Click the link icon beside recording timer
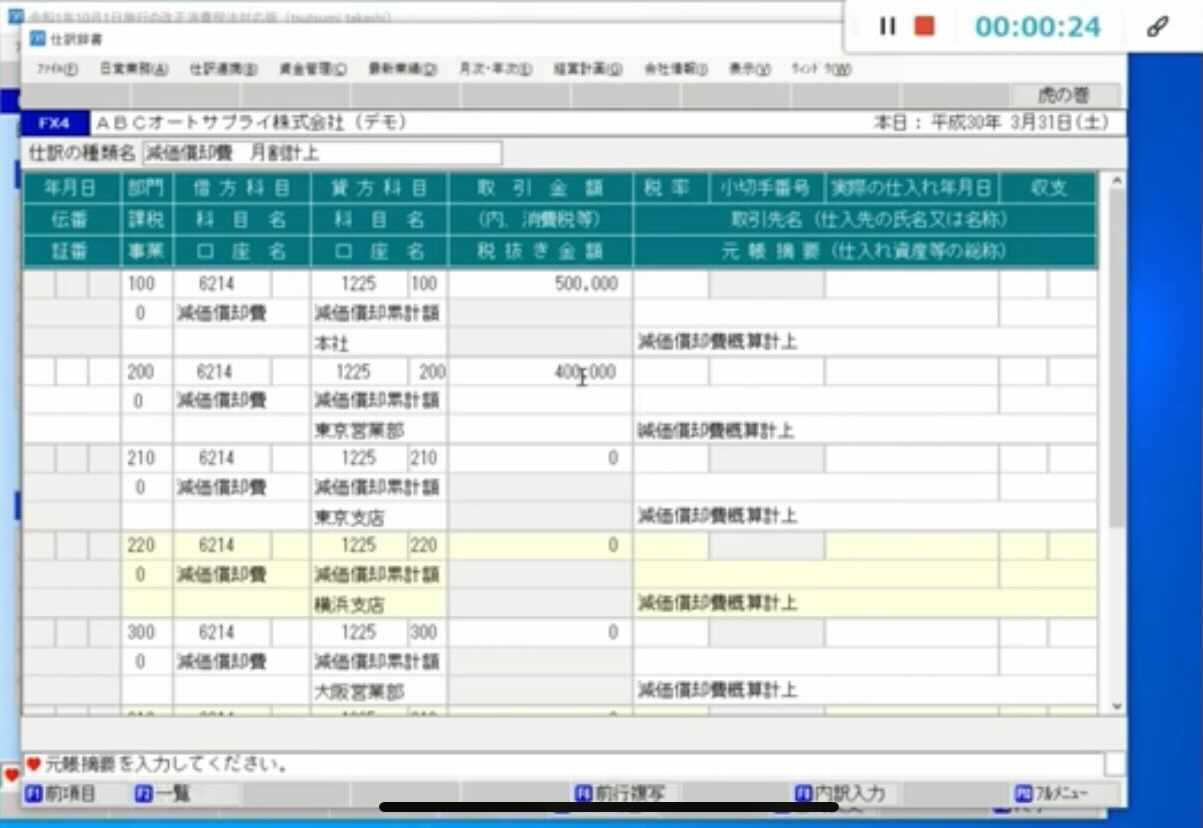The image size is (1203, 828). (1157, 27)
